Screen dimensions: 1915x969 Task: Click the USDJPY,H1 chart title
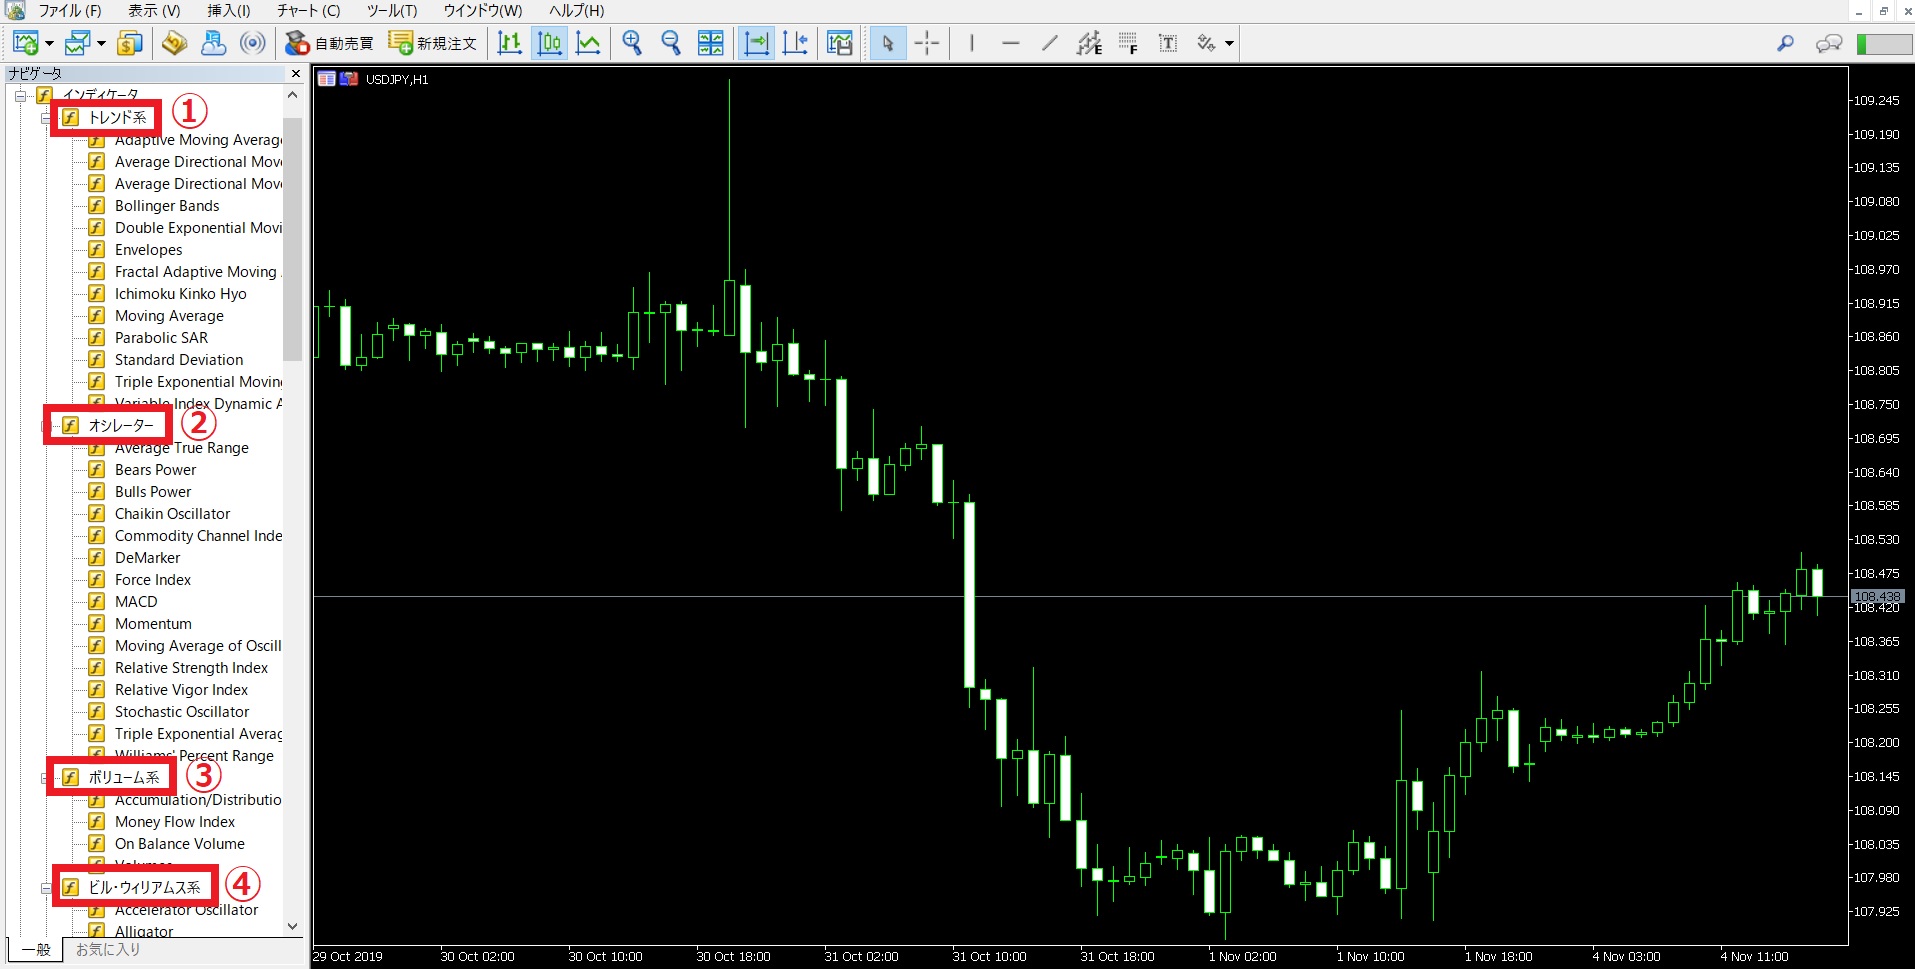(x=397, y=80)
